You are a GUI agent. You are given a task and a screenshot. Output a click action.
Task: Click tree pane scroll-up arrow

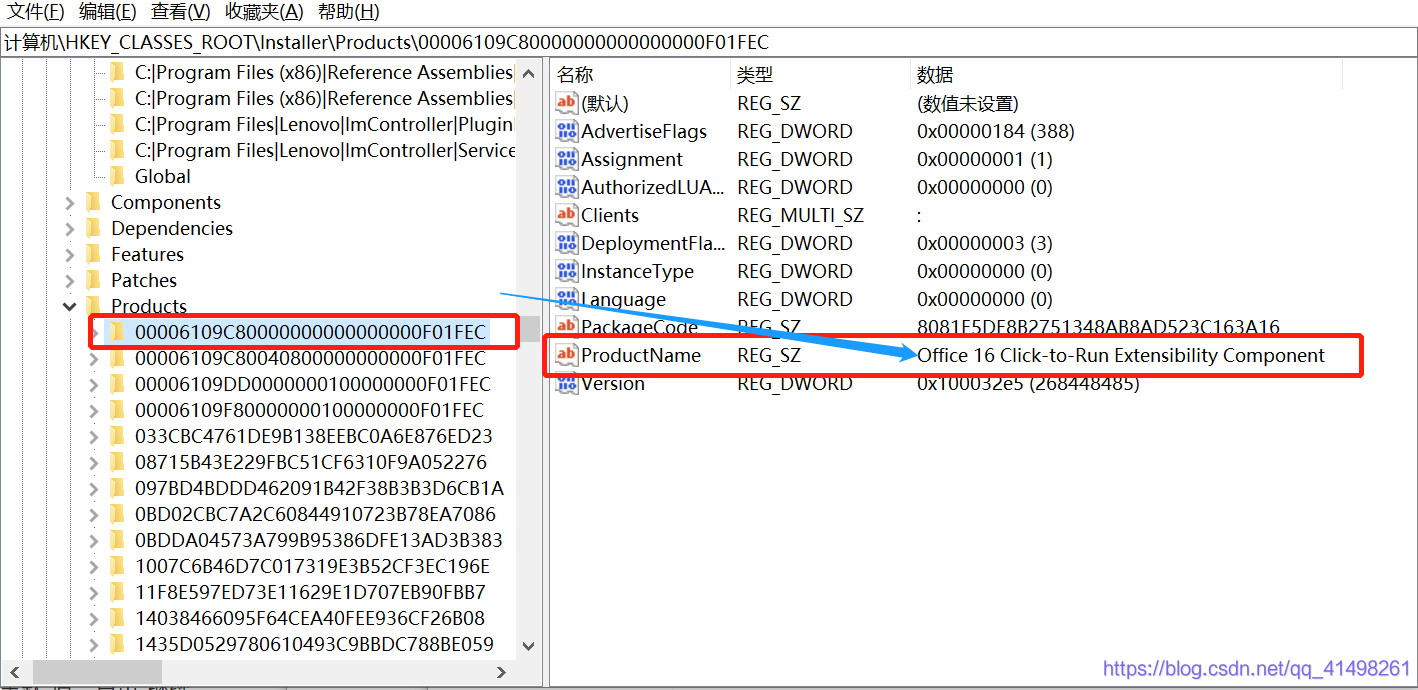[x=529, y=73]
